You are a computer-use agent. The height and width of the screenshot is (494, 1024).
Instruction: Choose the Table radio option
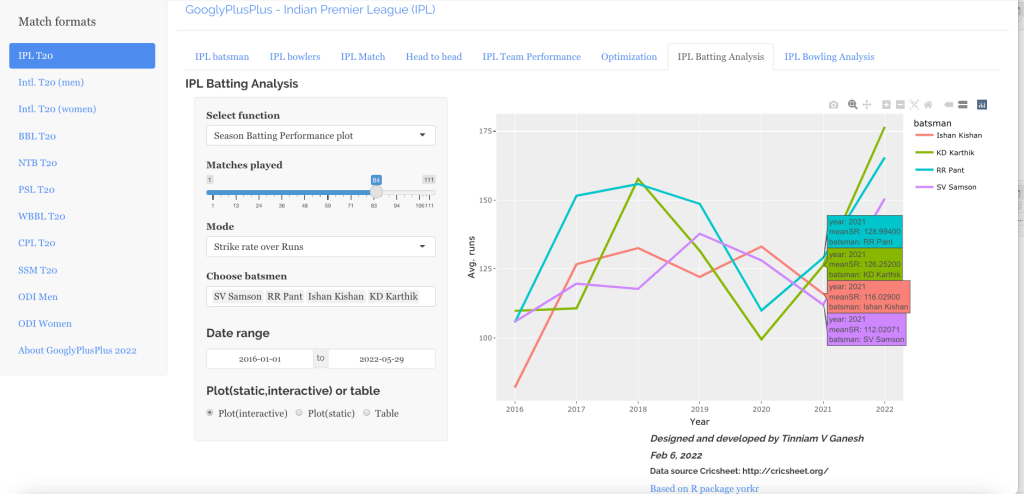click(x=367, y=413)
